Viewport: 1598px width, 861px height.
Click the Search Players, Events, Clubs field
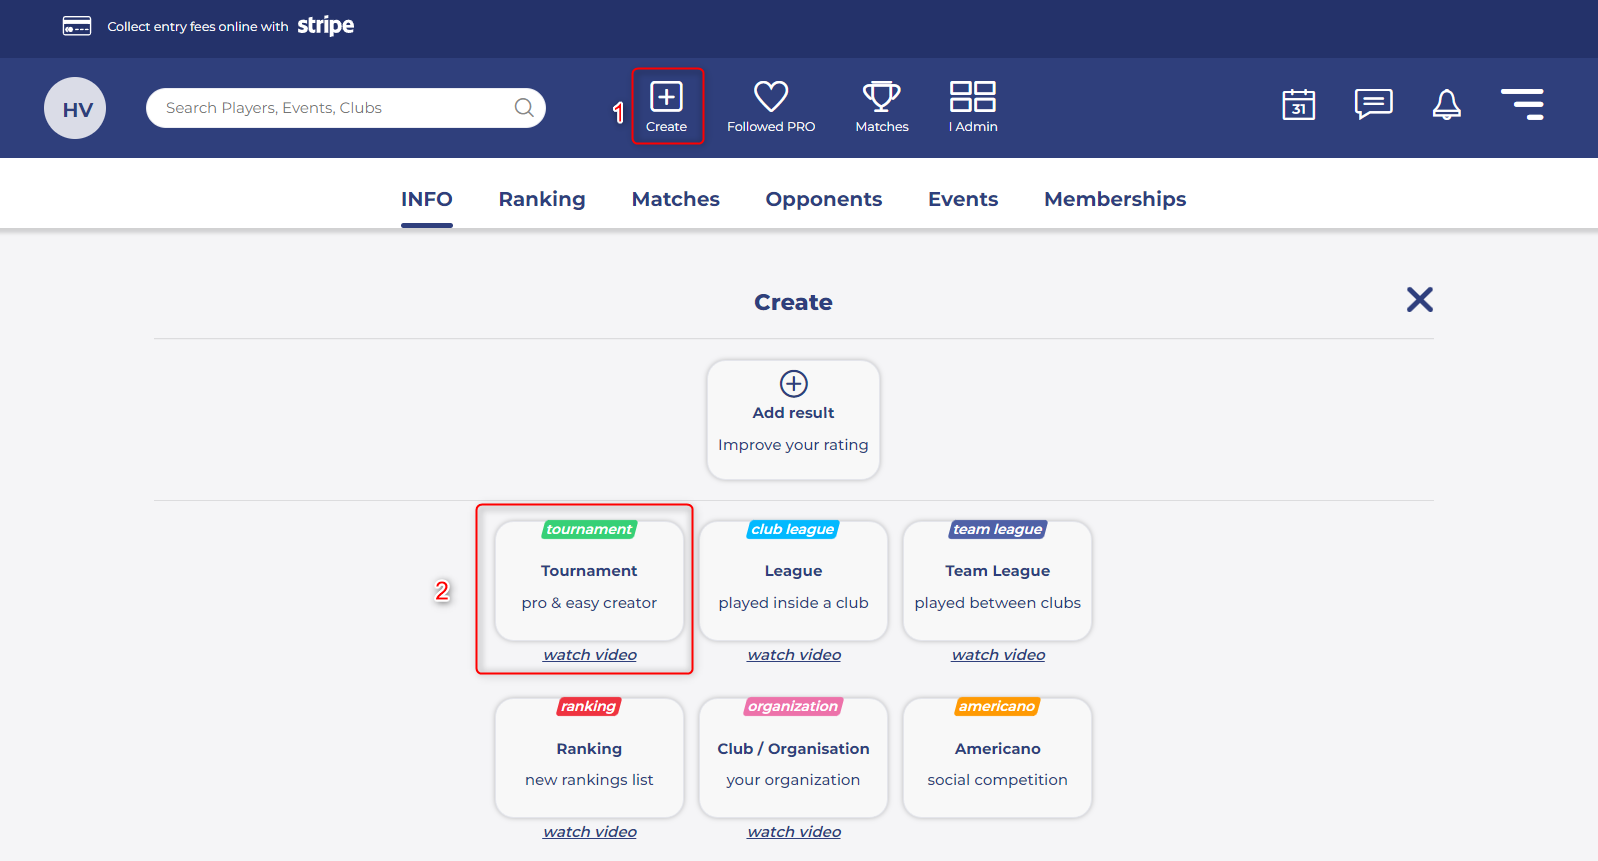click(346, 108)
